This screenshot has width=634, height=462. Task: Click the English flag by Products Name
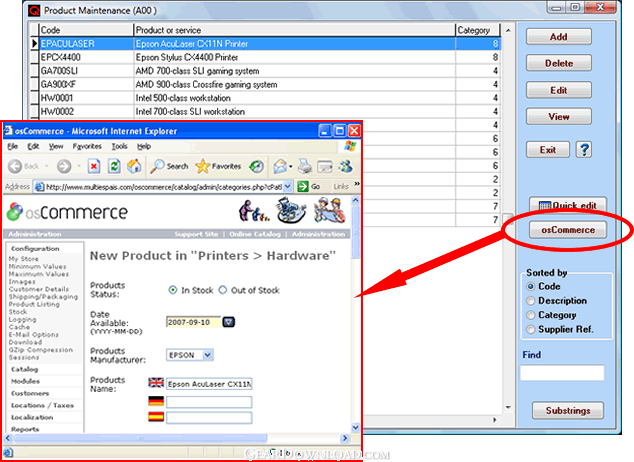156,383
